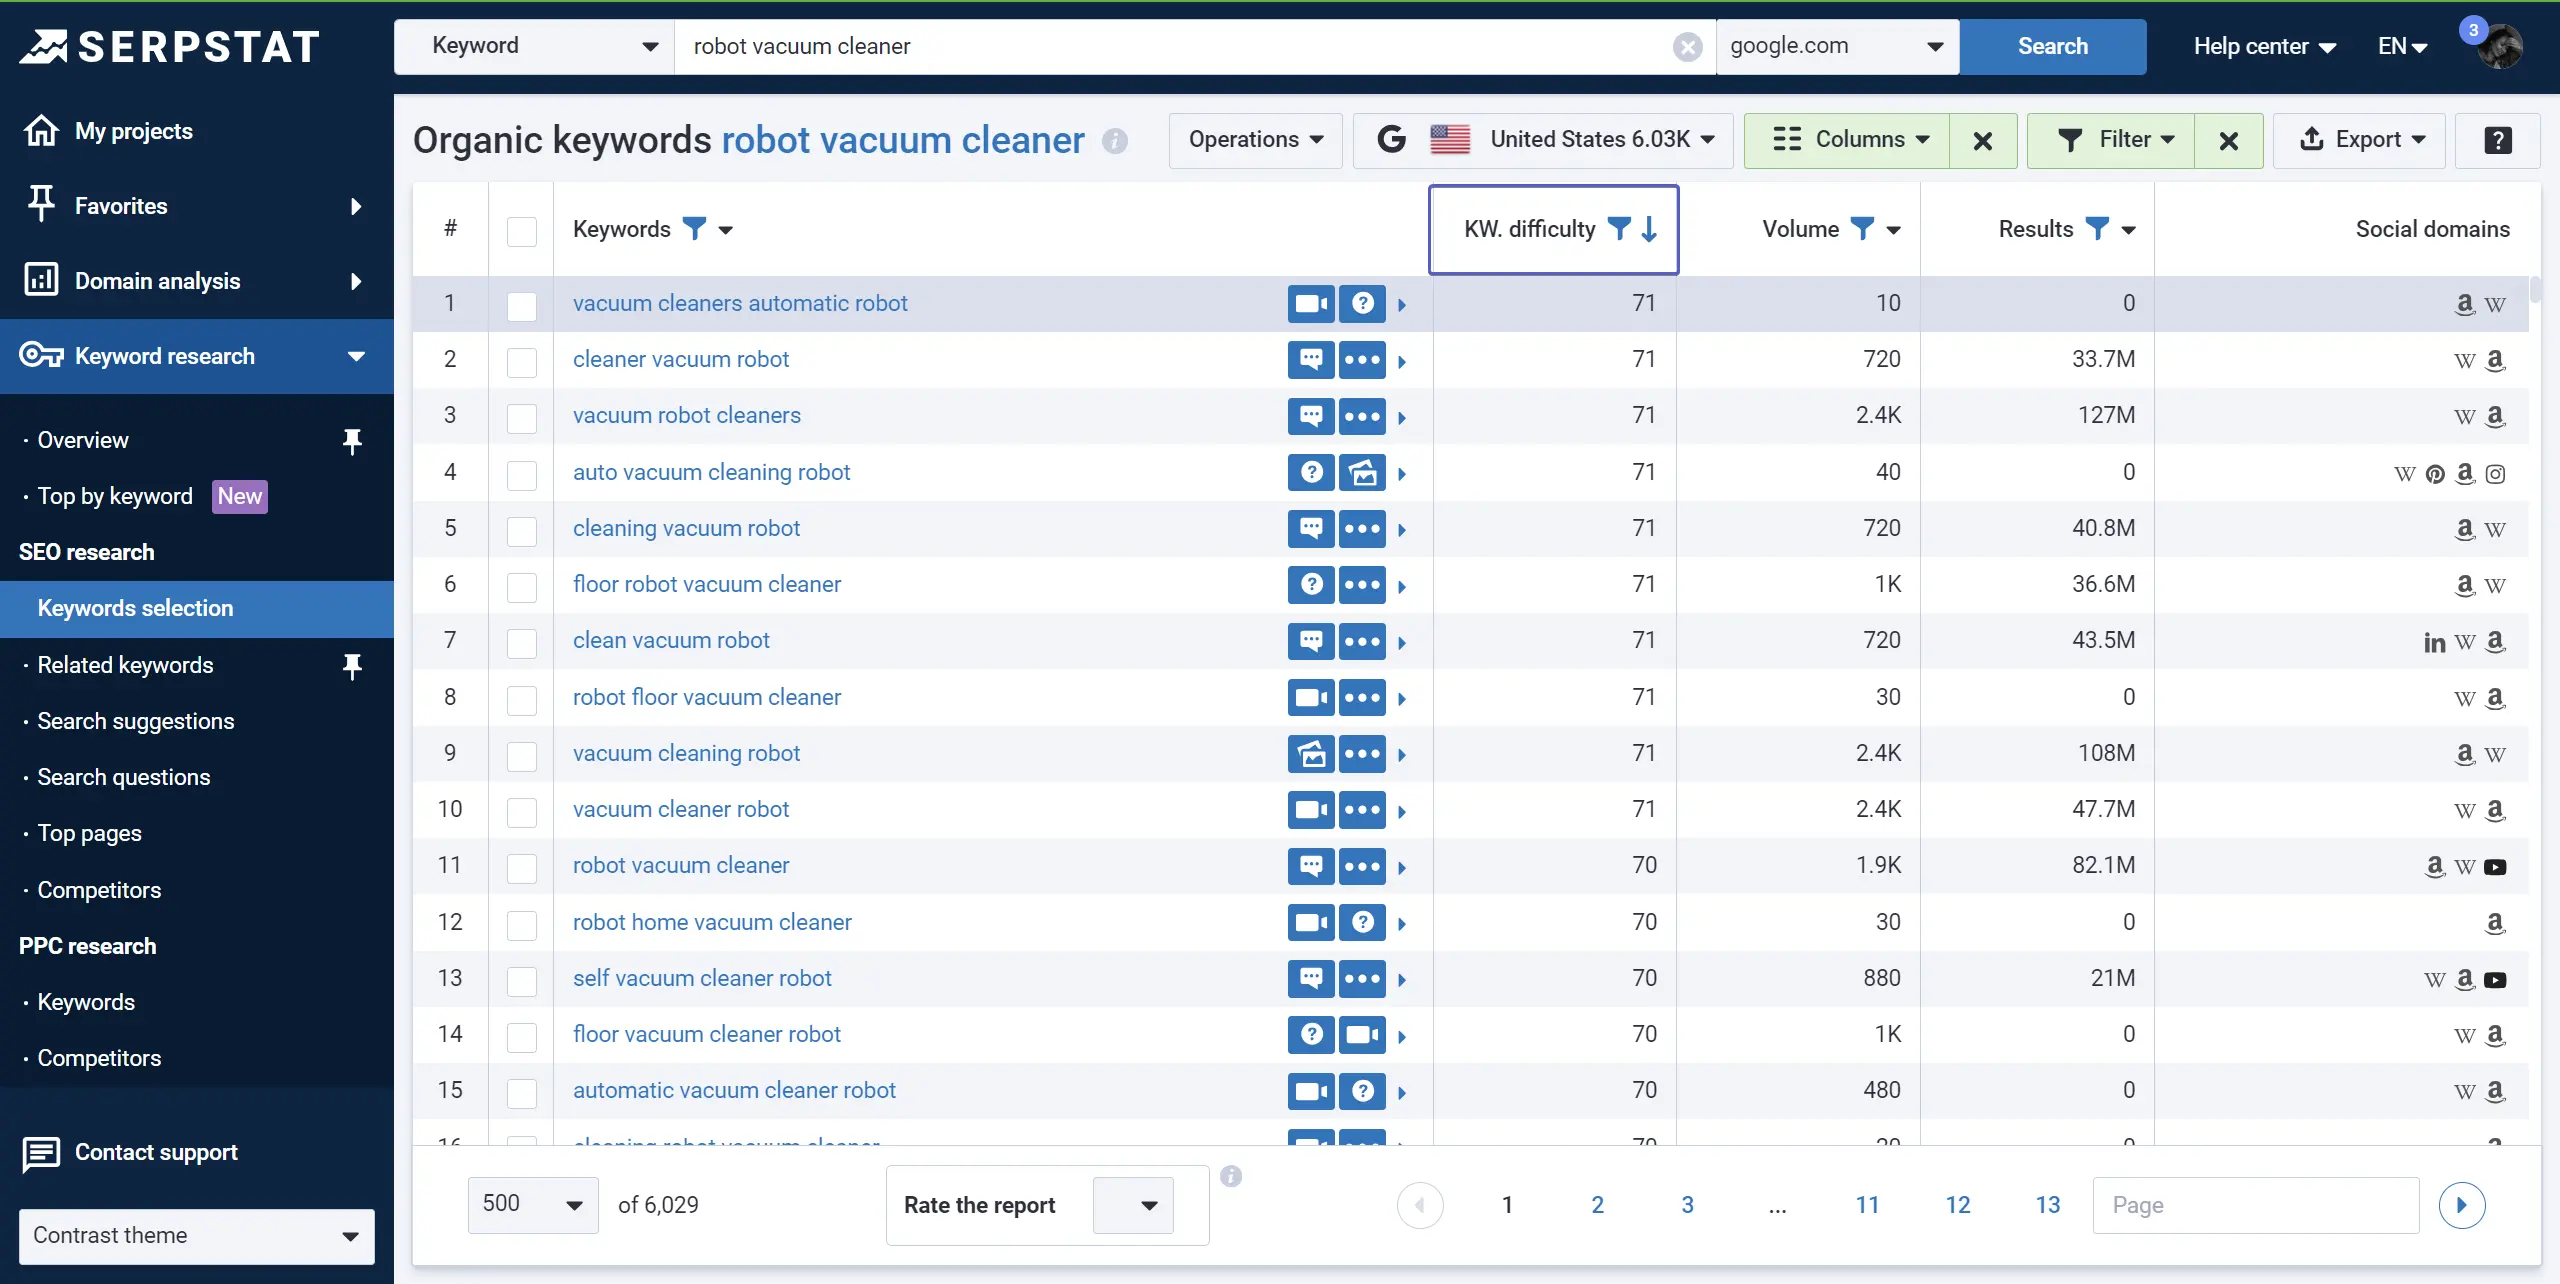Expand row arrow for robot home vacuum cleaner
The image size is (2560, 1284).
click(x=1402, y=924)
